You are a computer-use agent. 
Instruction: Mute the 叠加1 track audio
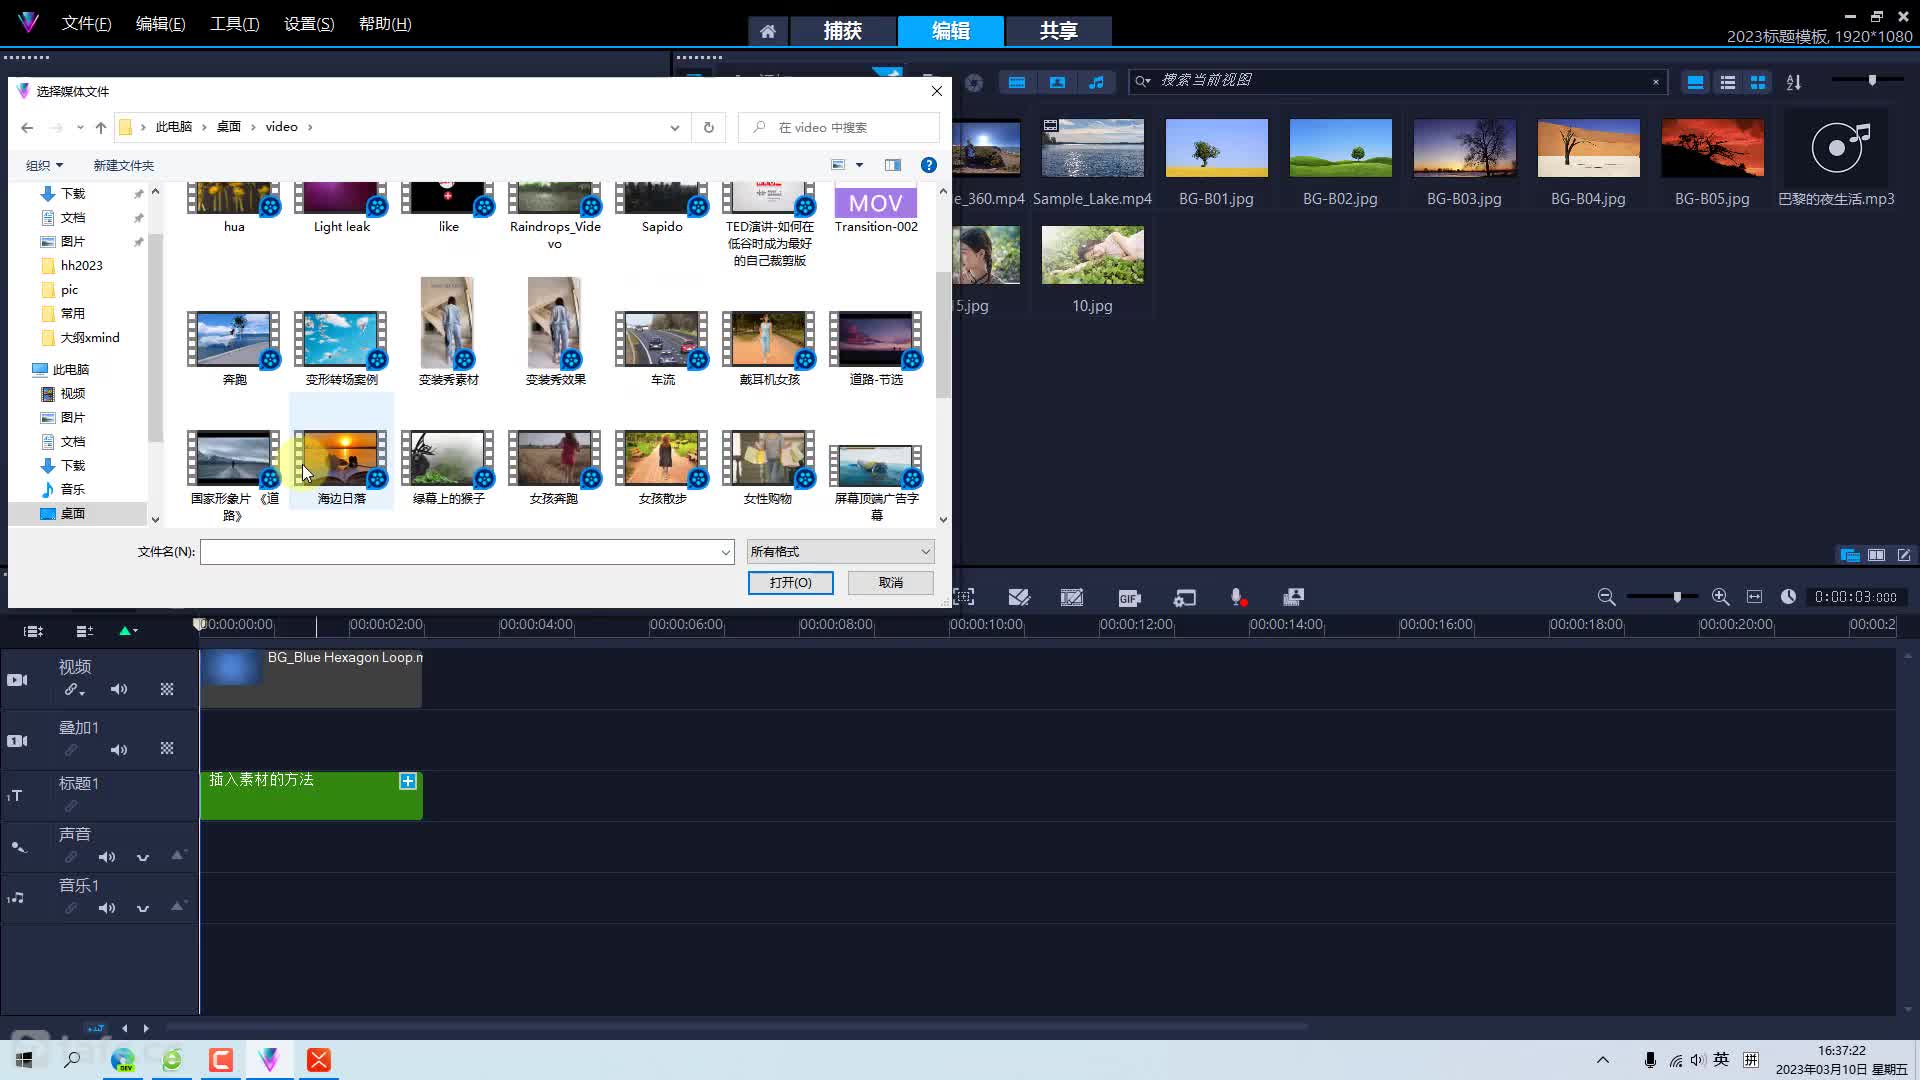coord(119,749)
